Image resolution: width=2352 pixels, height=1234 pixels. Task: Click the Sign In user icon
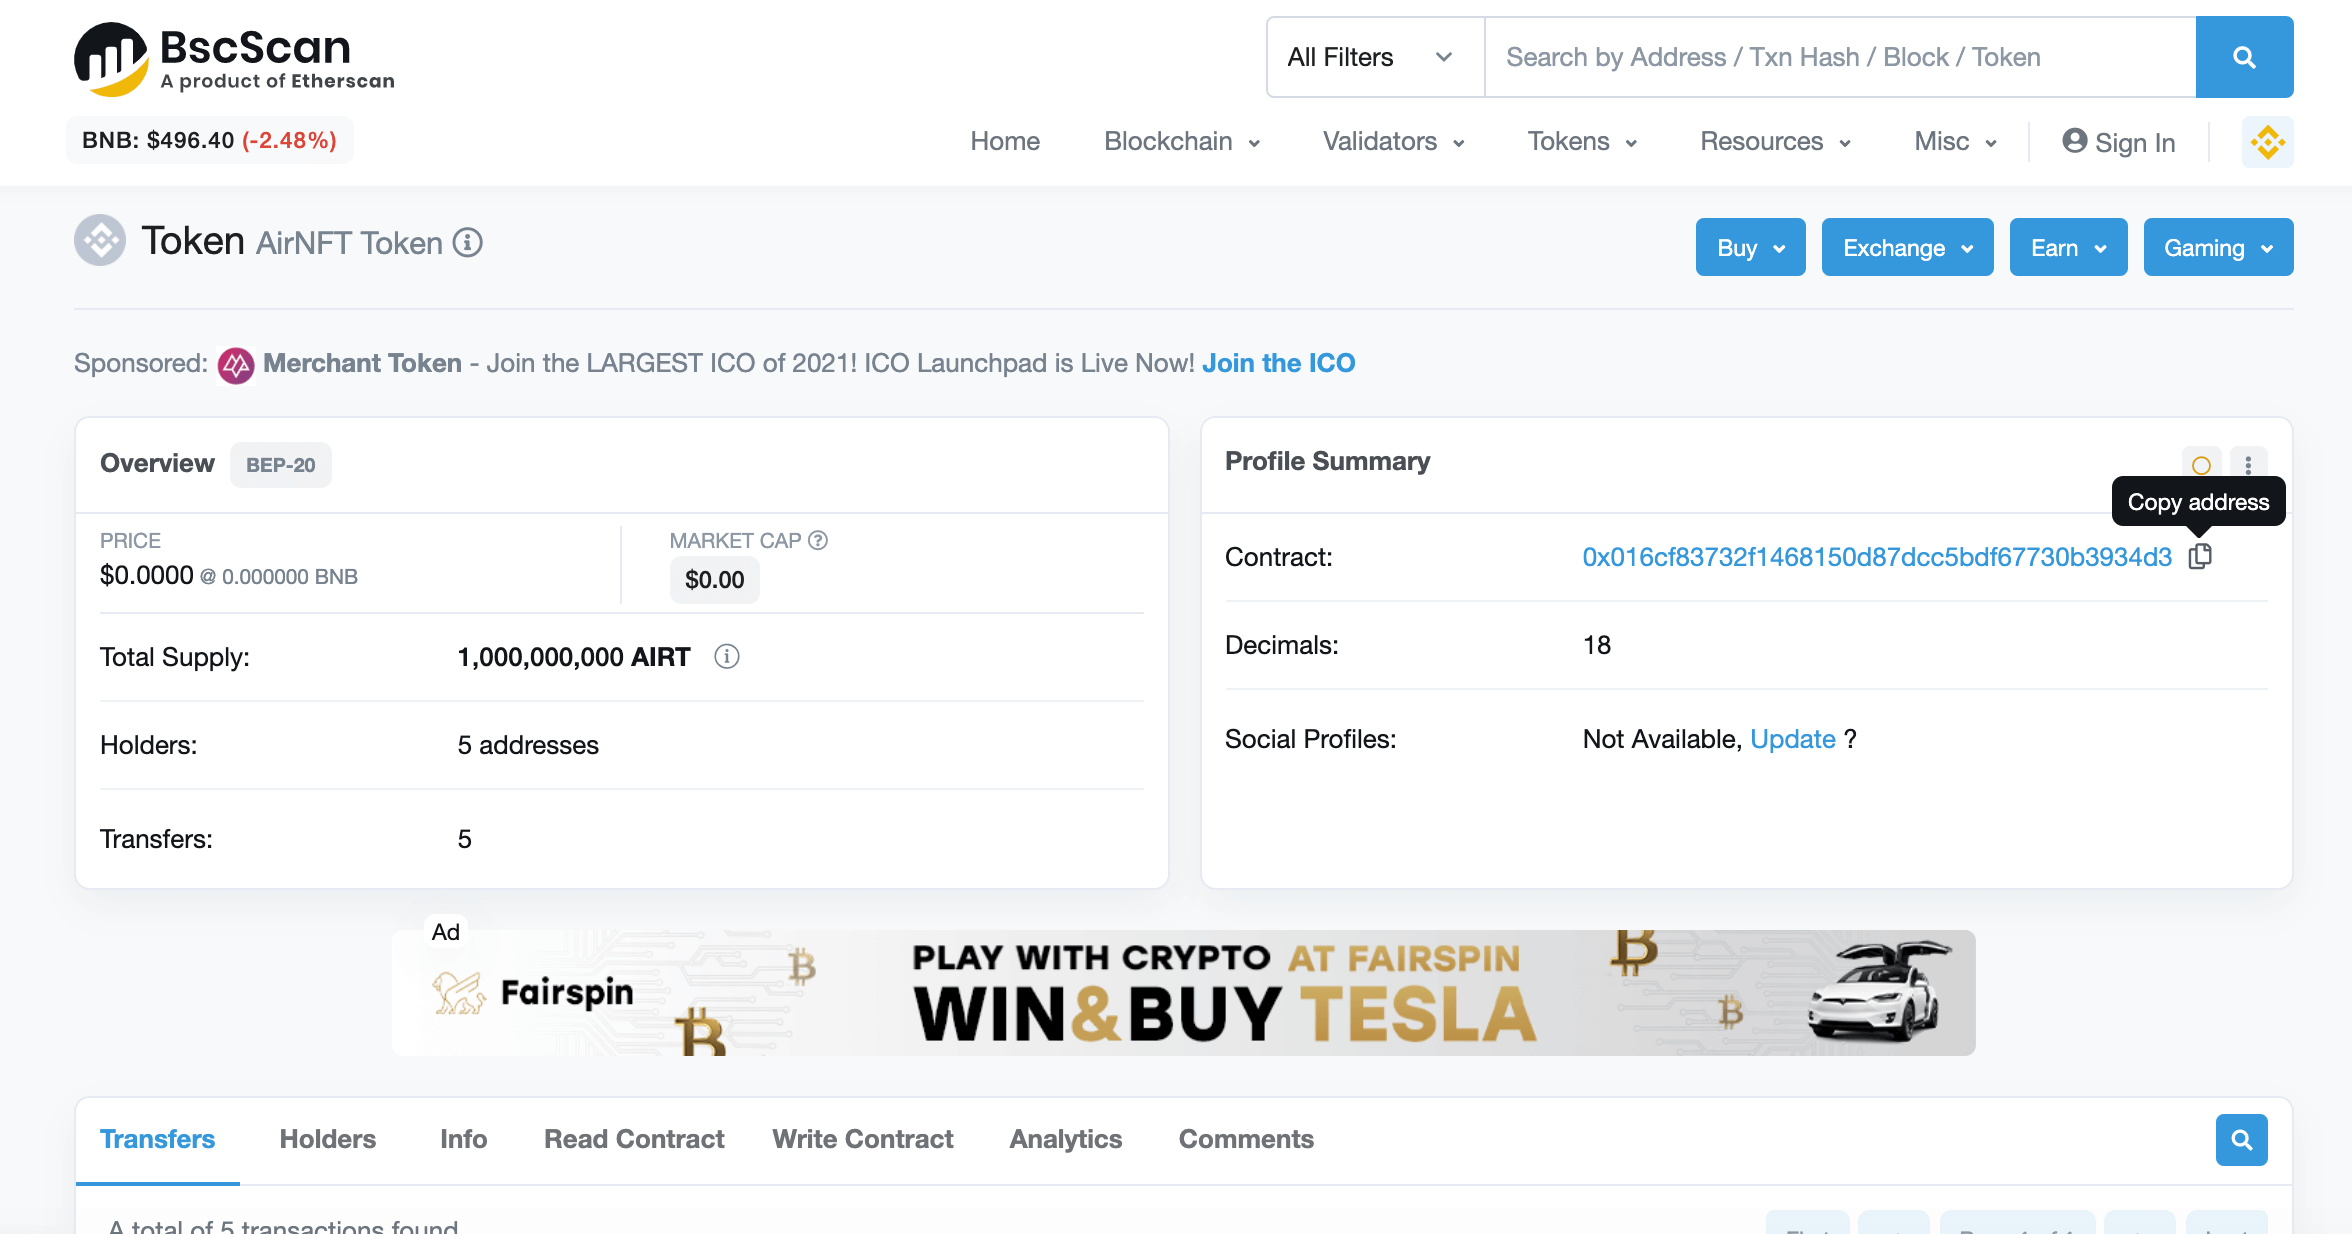pos(2074,141)
